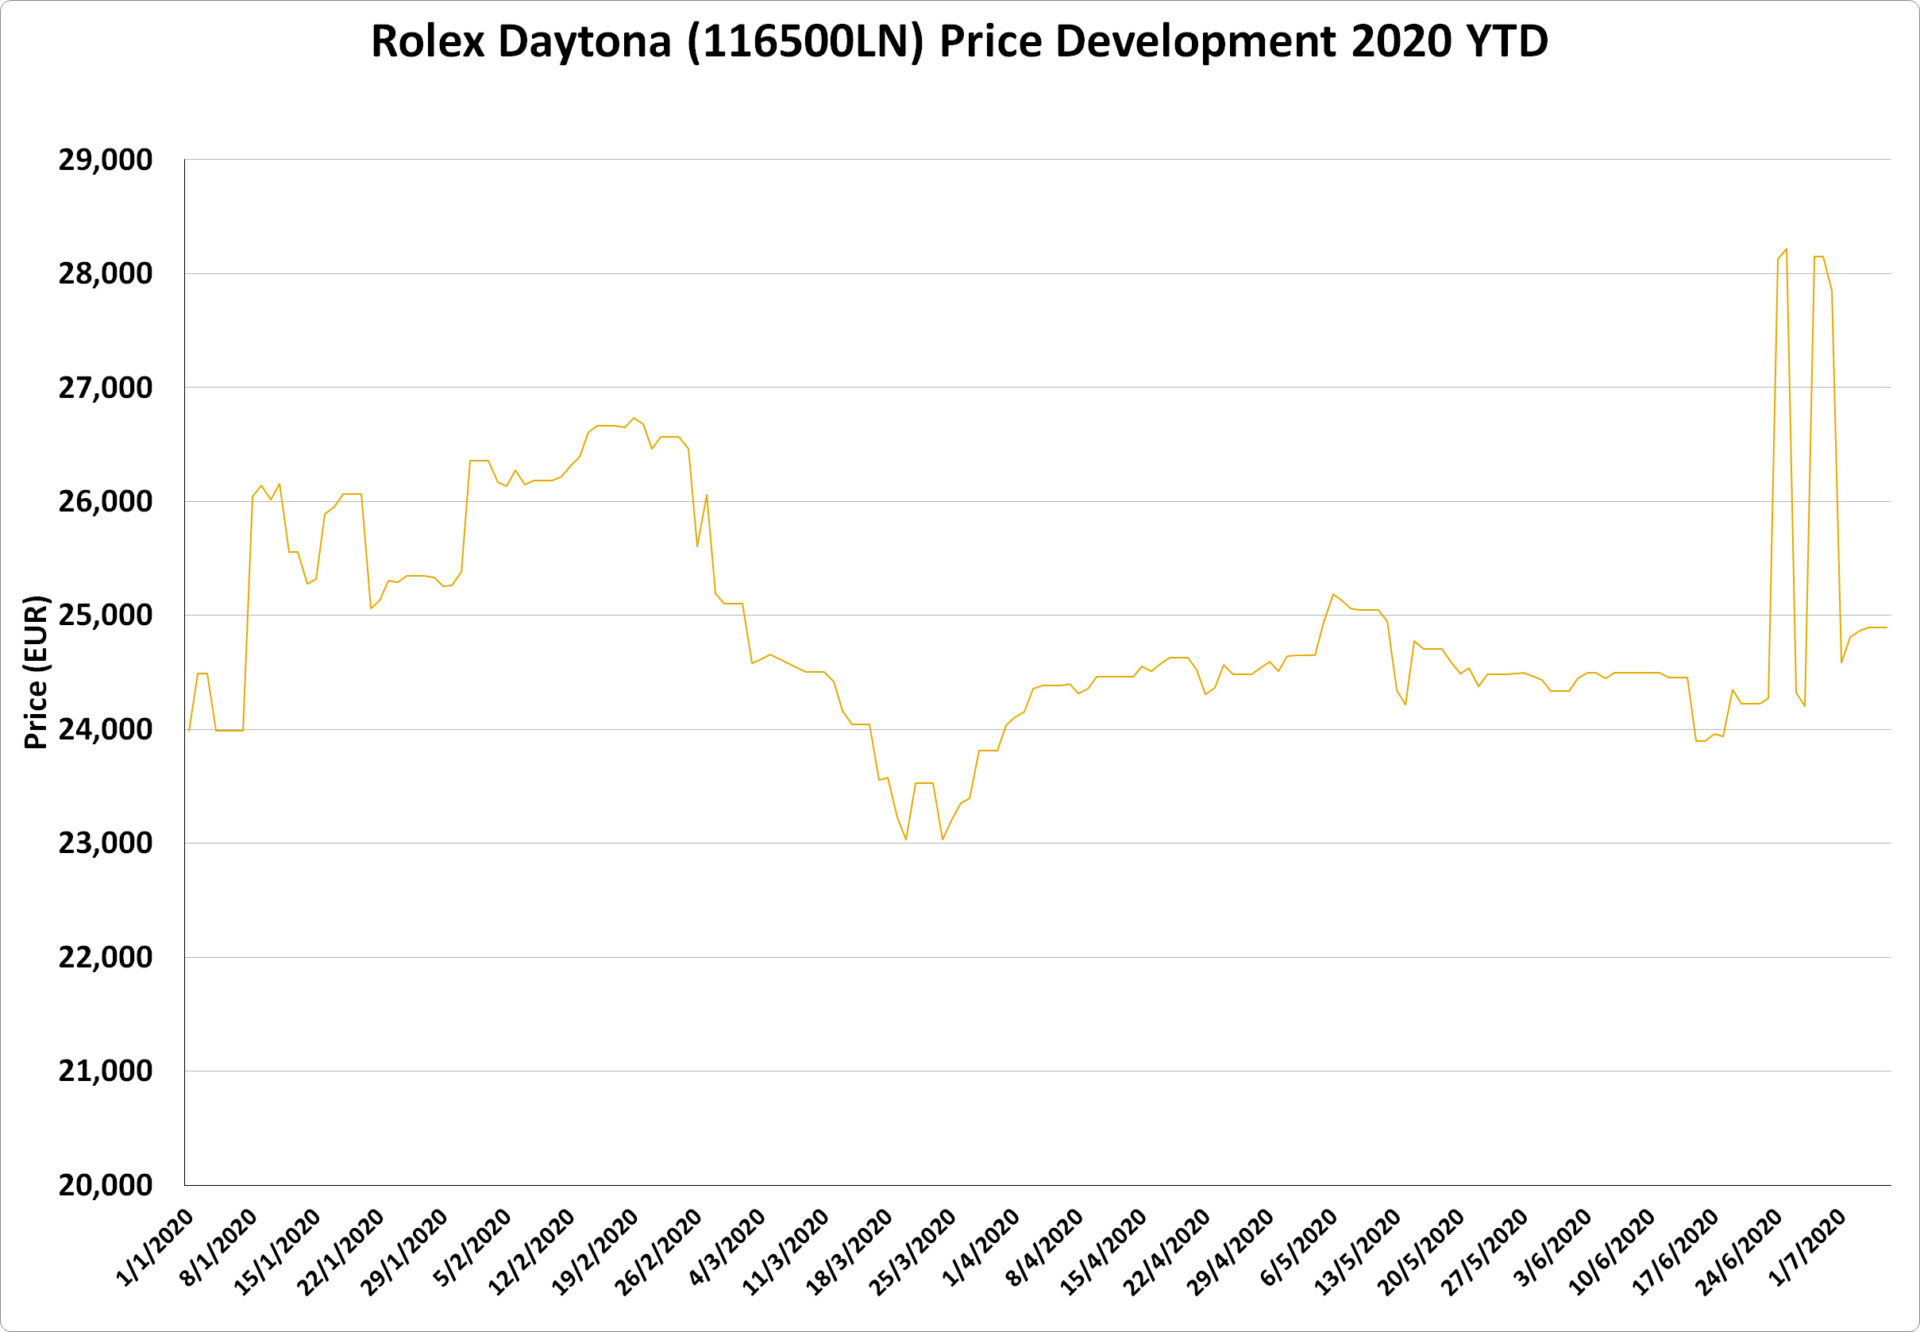The height and width of the screenshot is (1332, 1920).
Task: Click the chart title text
Action: pyautogui.click(x=959, y=42)
